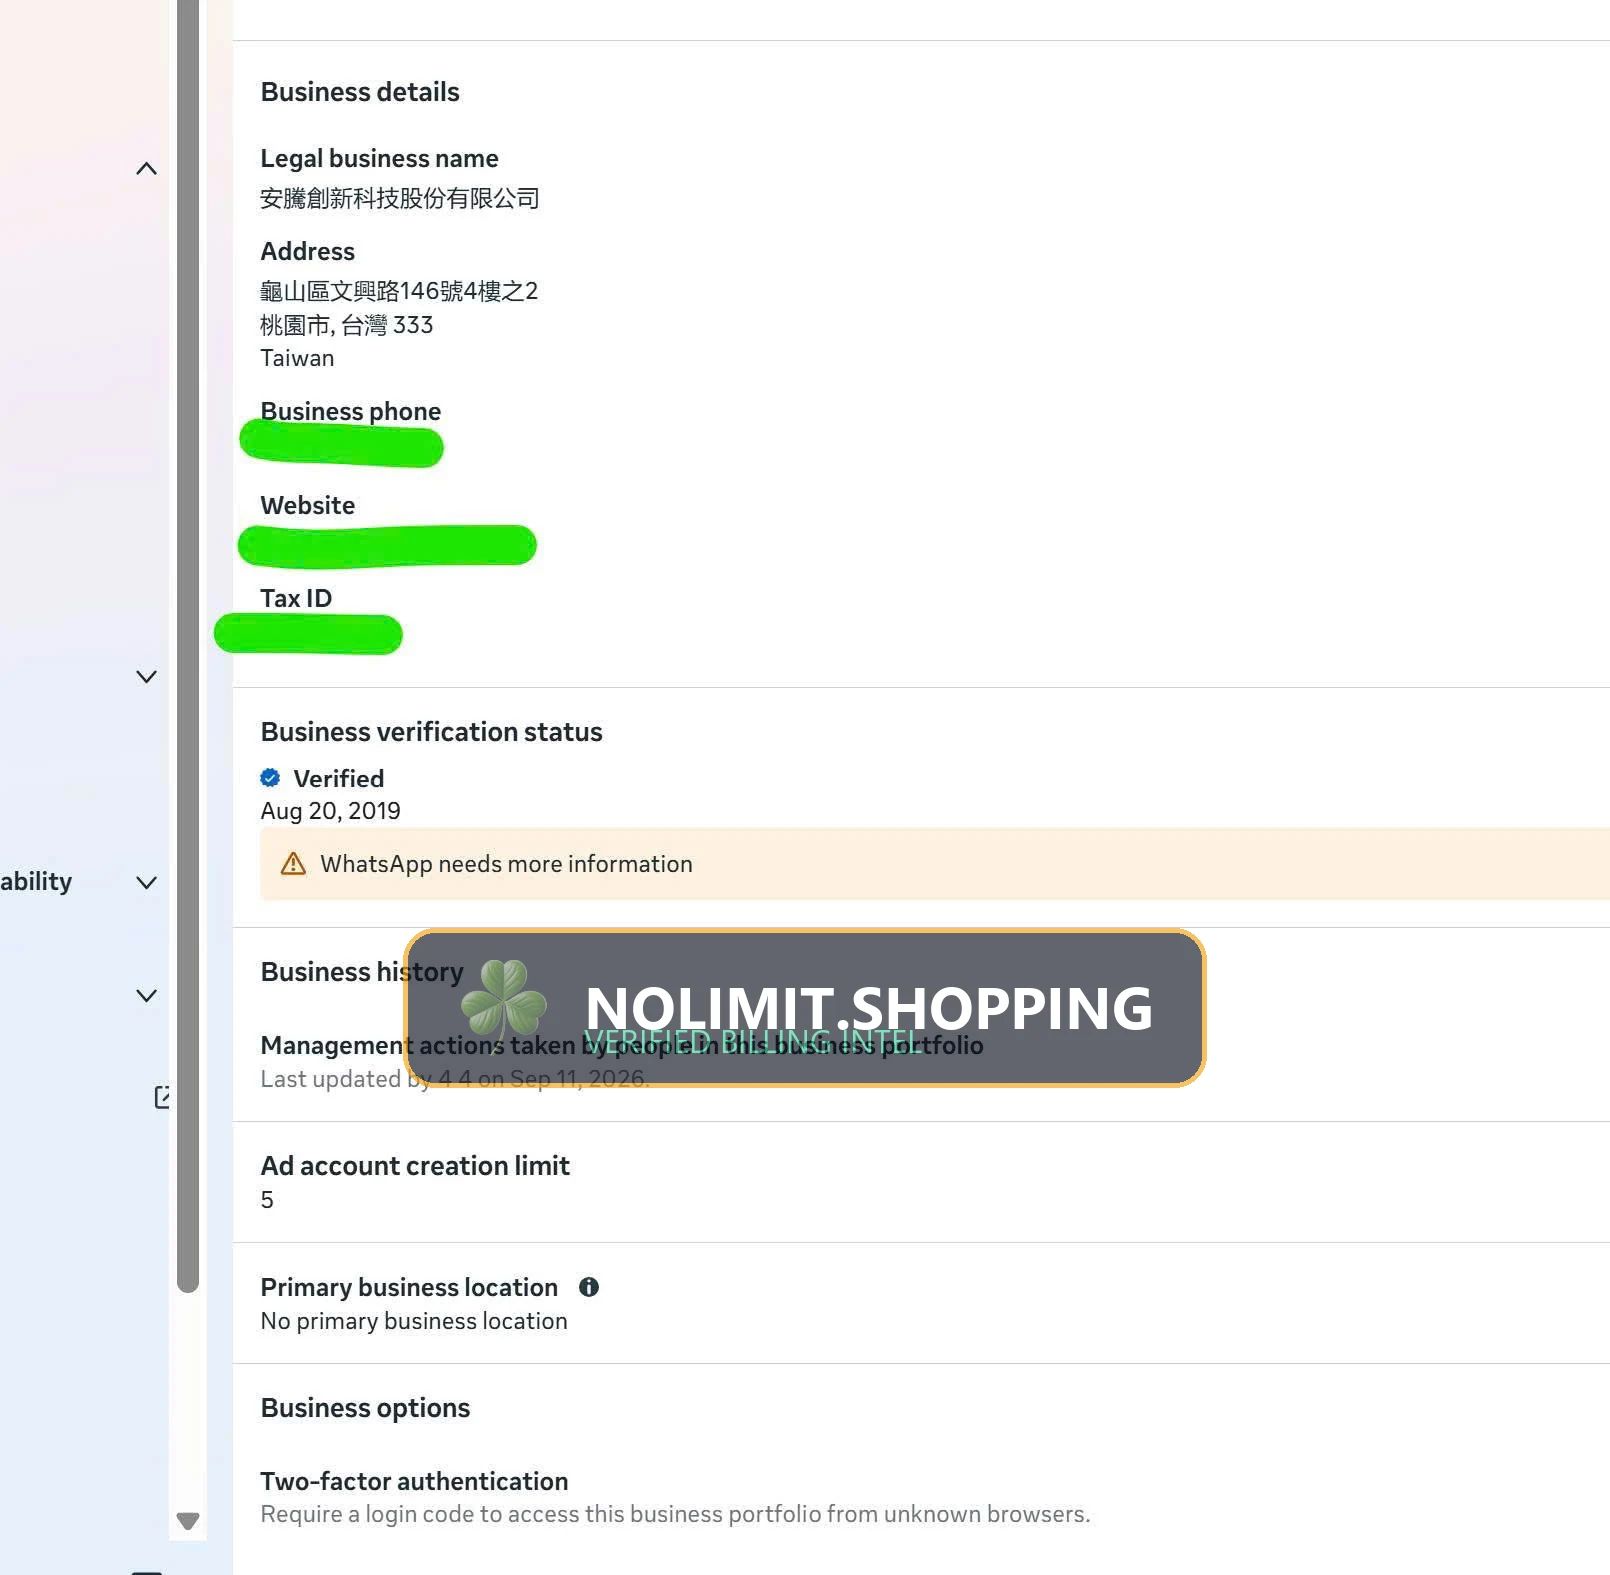The width and height of the screenshot is (1610, 1575).
Task: Select the 'ability' sidebar menu item
Action: (36, 881)
